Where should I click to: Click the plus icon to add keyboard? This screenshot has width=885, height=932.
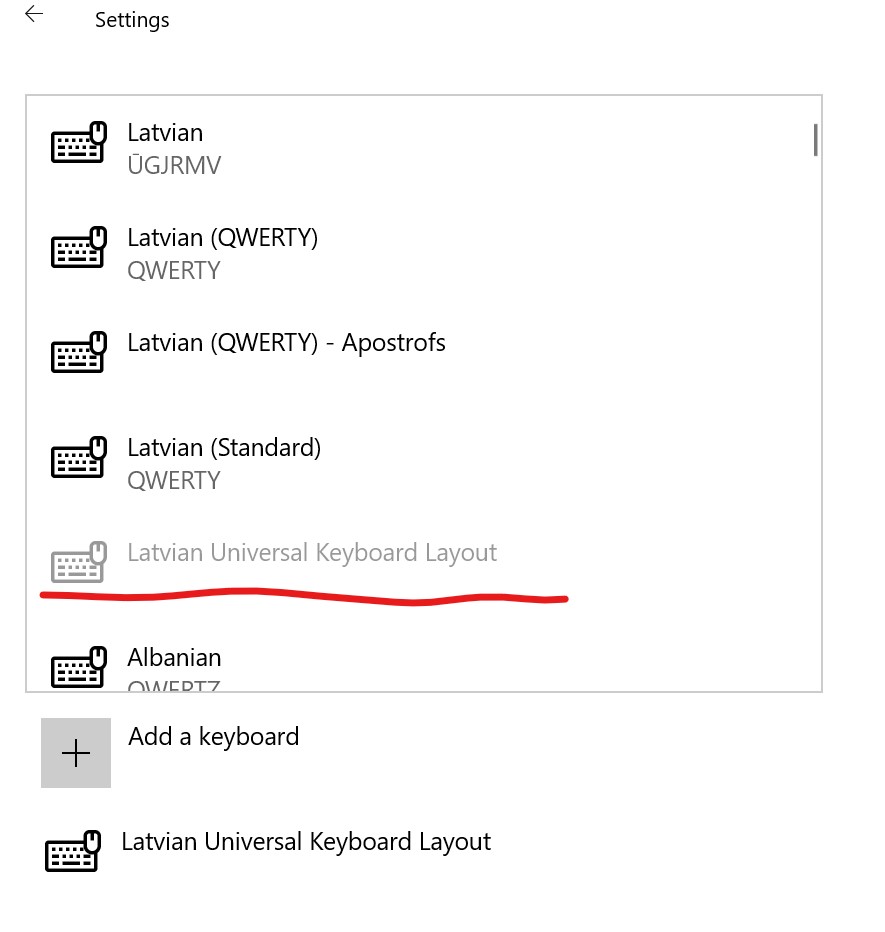(x=75, y=752)
